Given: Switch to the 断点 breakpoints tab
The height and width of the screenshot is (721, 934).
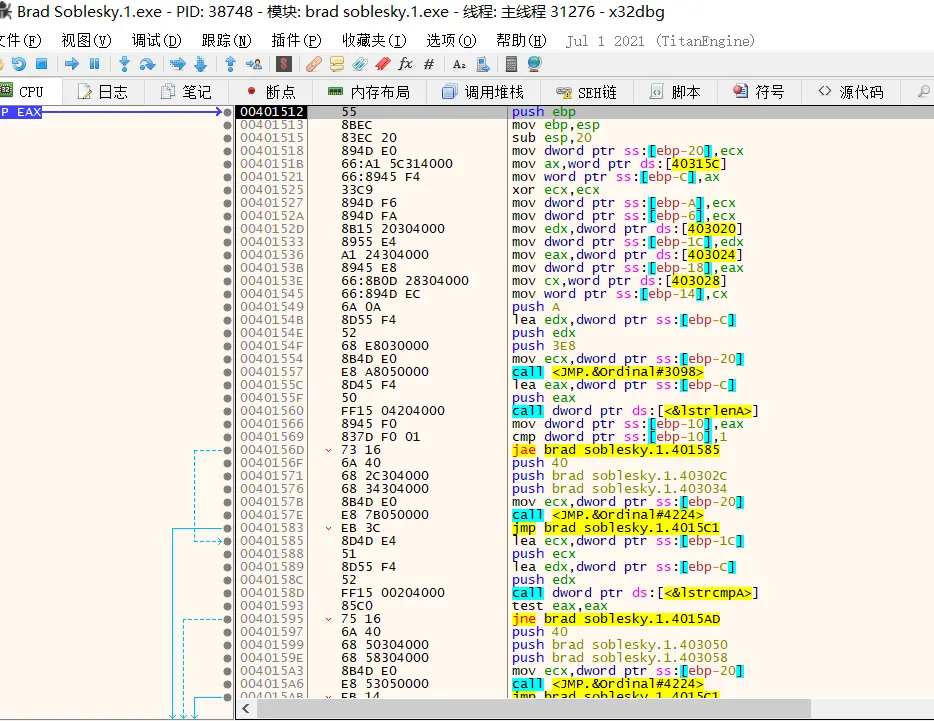Looking at the screenshot, I should point(272,92).
